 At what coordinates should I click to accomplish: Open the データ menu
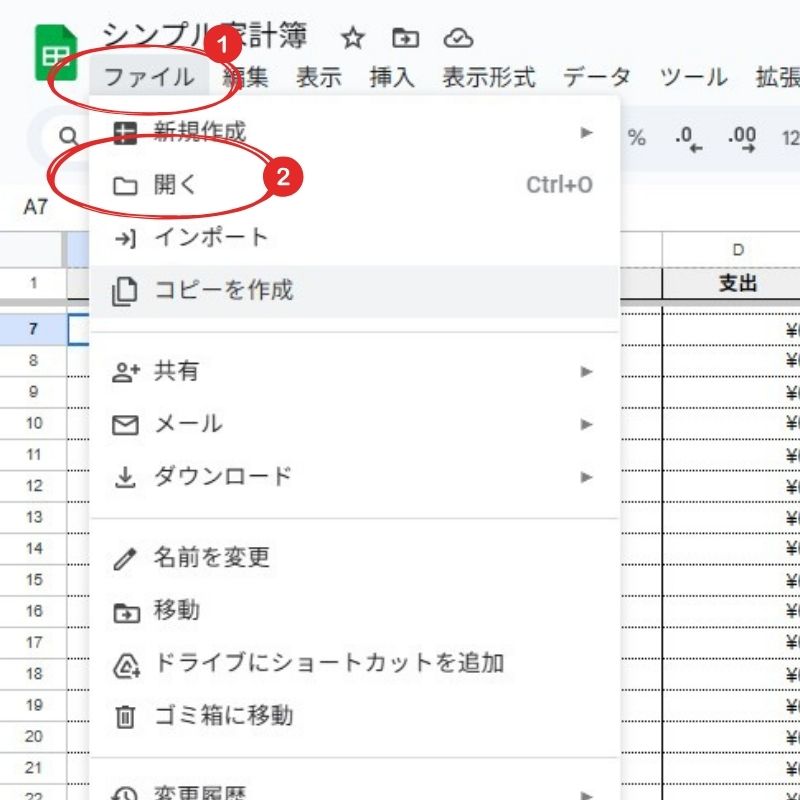(x=597, y=78)
